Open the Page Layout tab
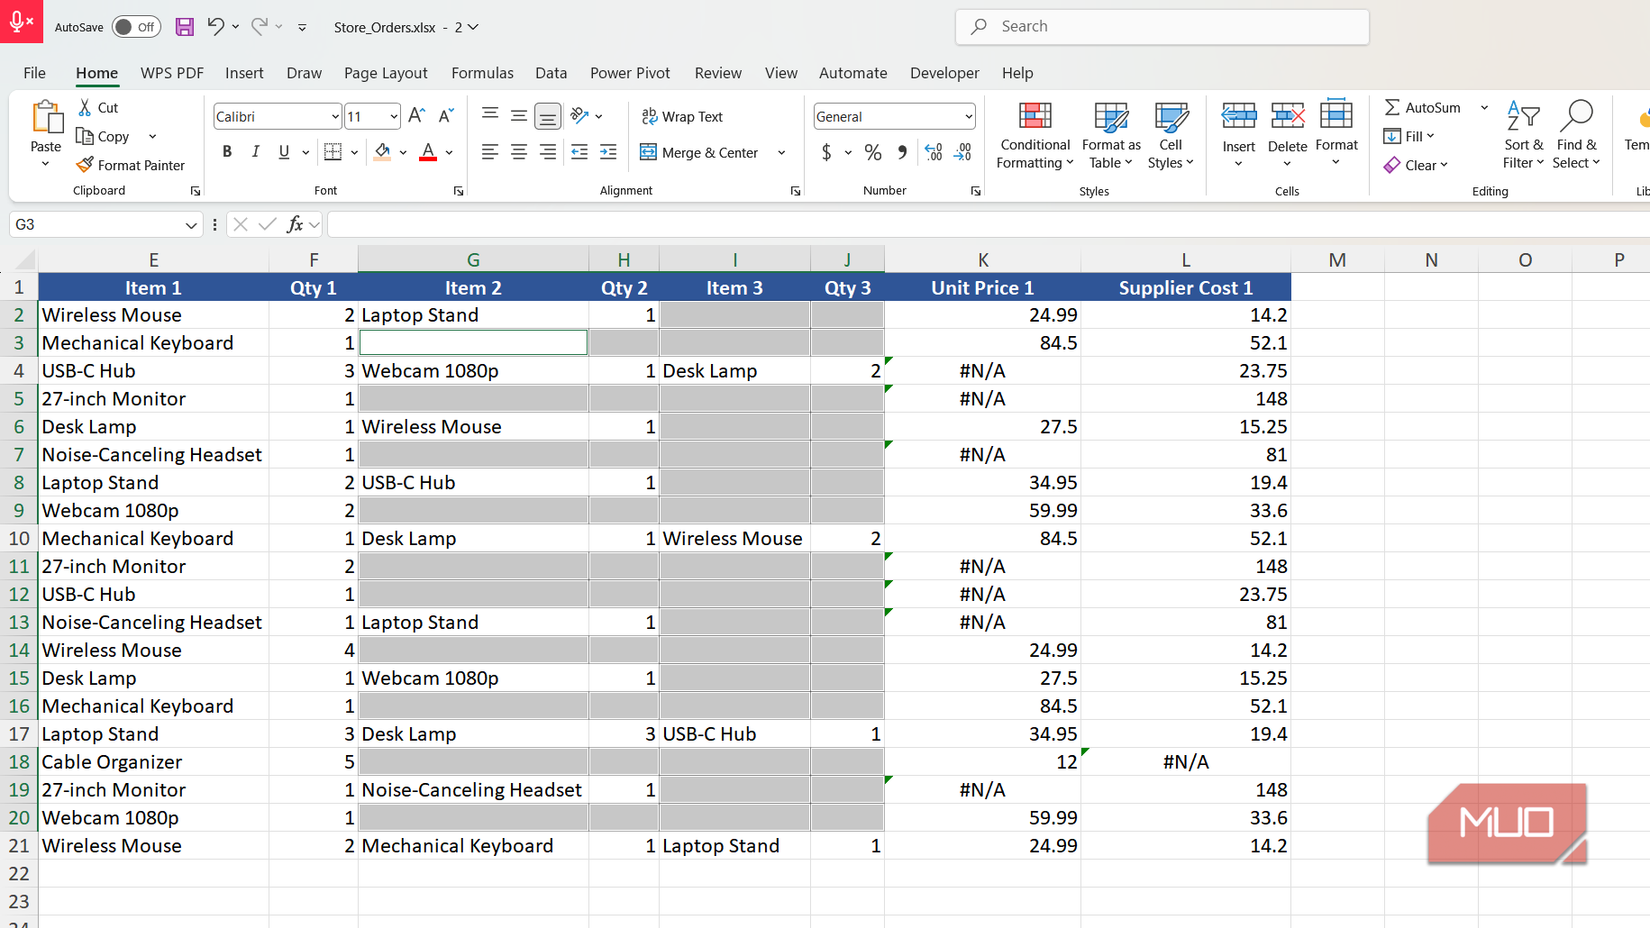Viewport: 1650px width, 928px height. [x=385, y=73]
